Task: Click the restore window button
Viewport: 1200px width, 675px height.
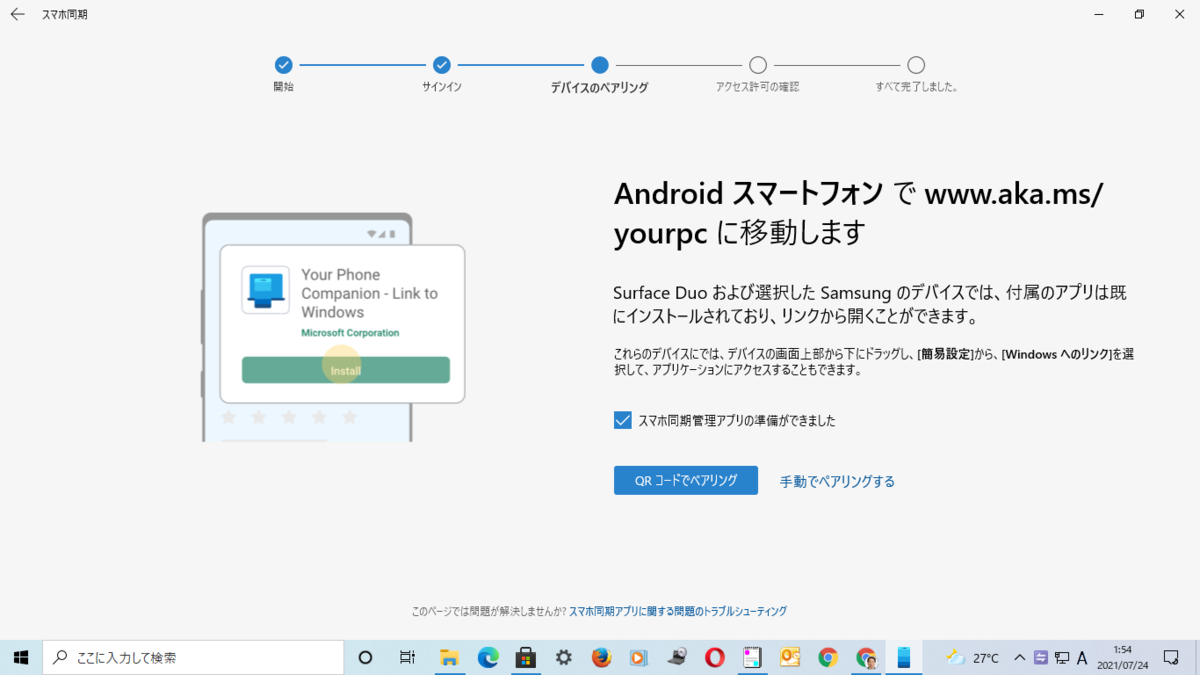Action: pyautogui.click(x=1139, y=14)
